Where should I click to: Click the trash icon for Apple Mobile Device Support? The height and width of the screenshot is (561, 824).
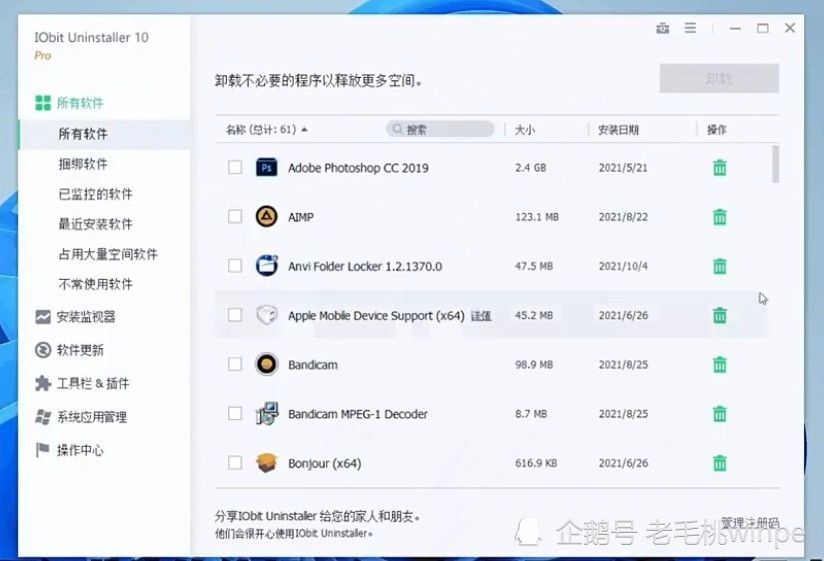coord(719,316)
